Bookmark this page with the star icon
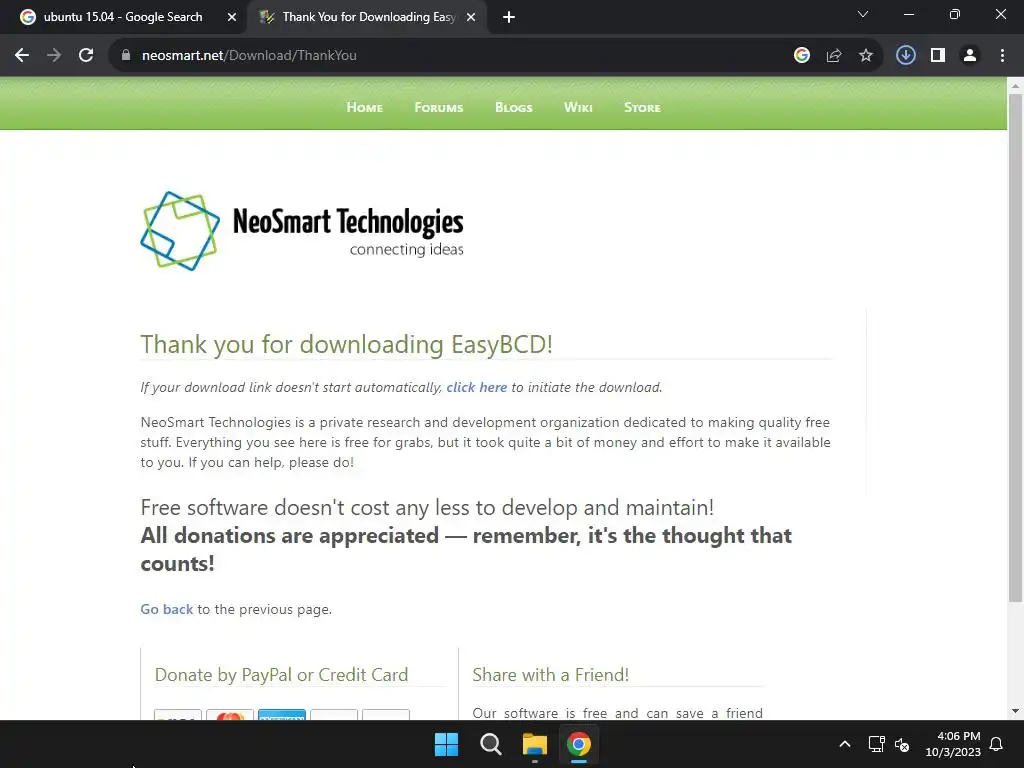1024x768 pixels. [866, 56]
